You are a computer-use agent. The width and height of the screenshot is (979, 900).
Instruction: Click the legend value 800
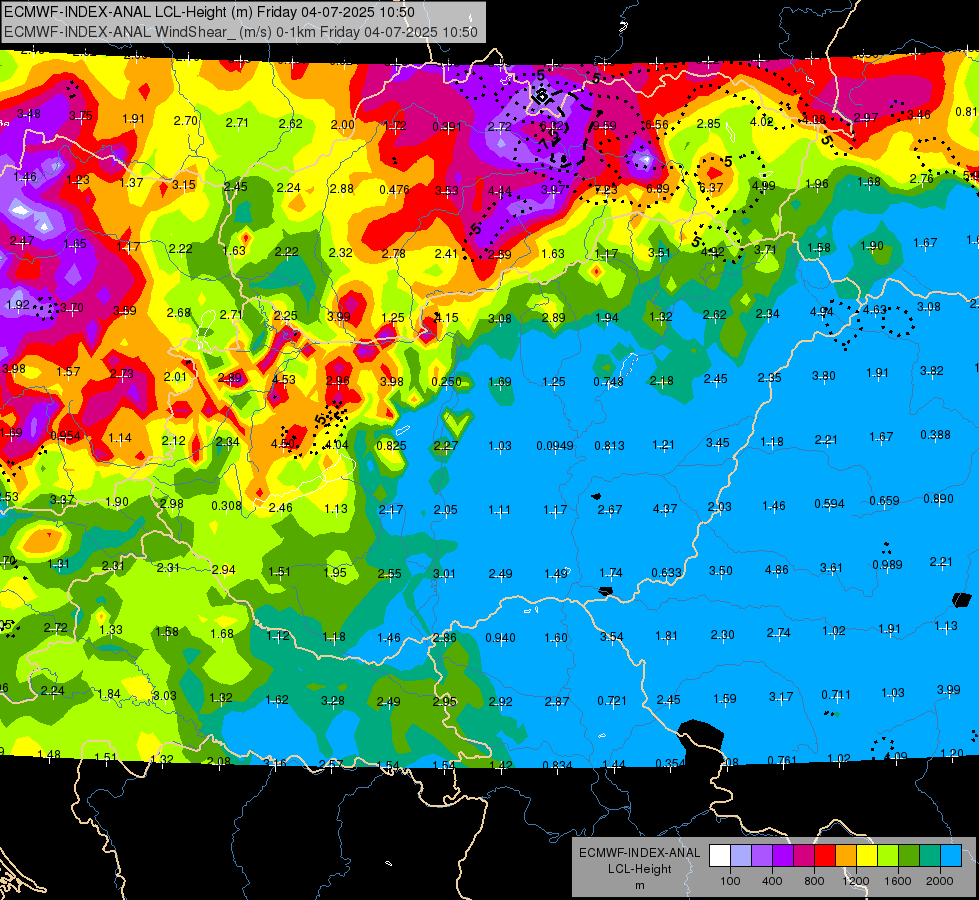point(814,881)
